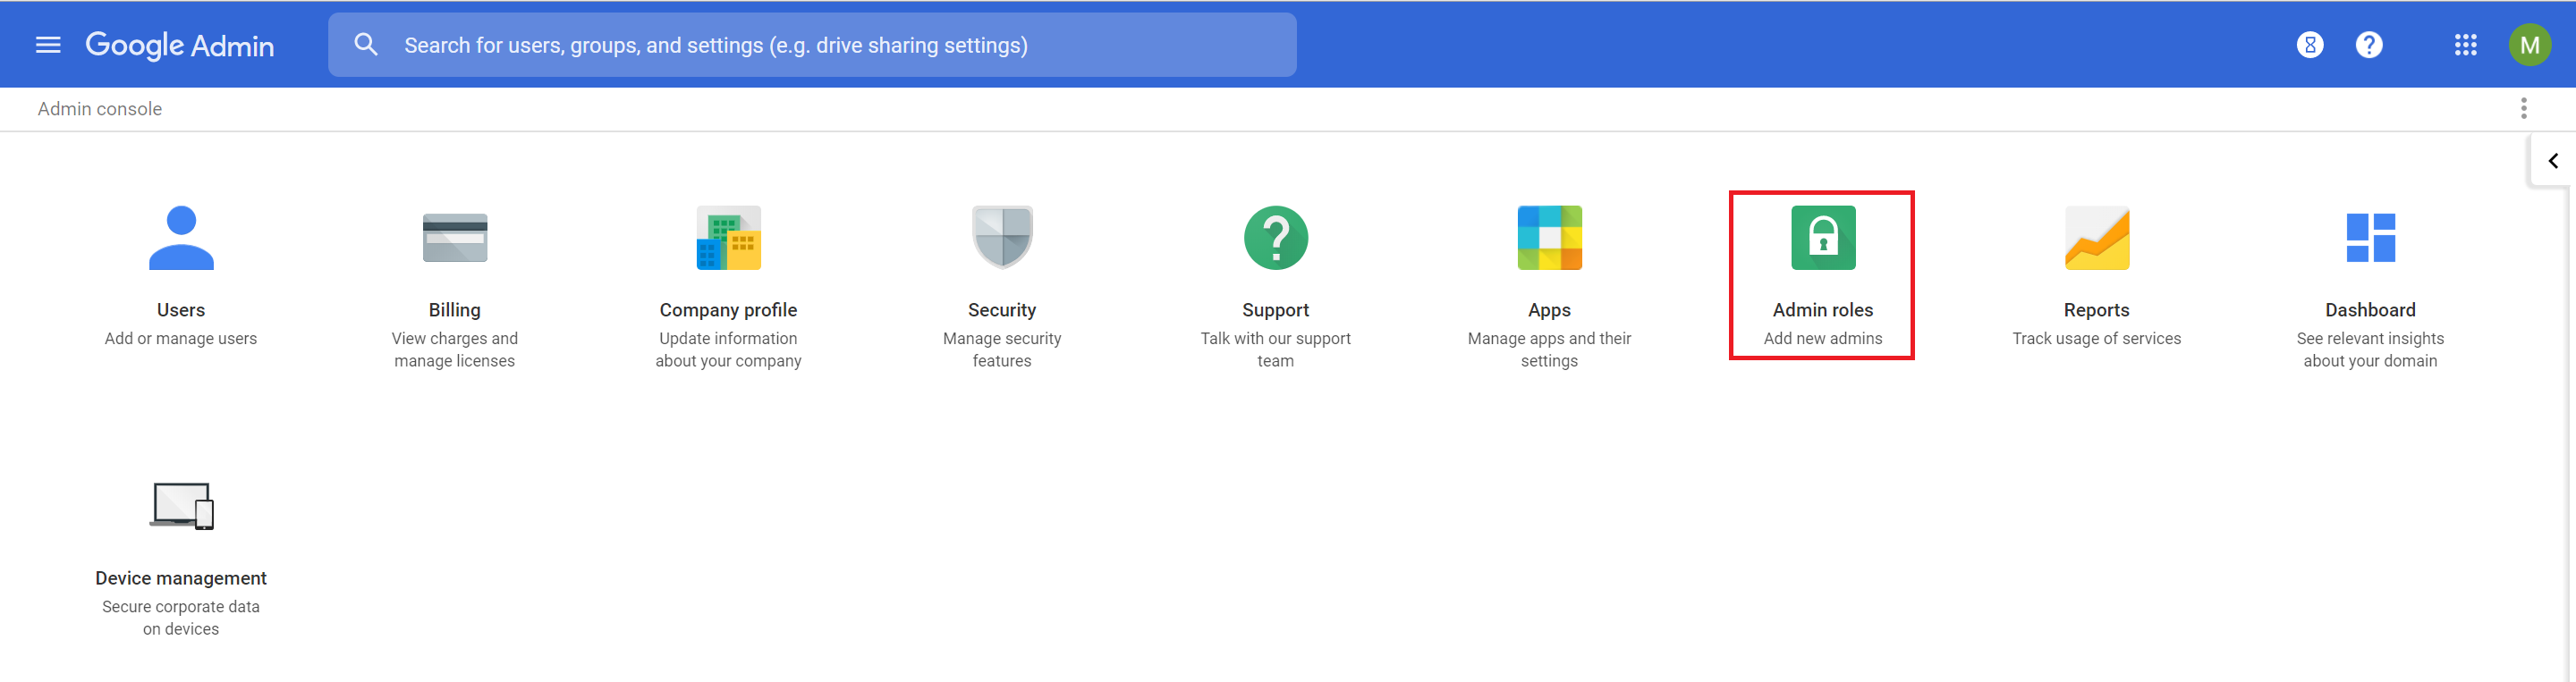The height and width of the screenshot is (682, 2576).
Task: Click the Google Admin logo link
Action: 180,45
